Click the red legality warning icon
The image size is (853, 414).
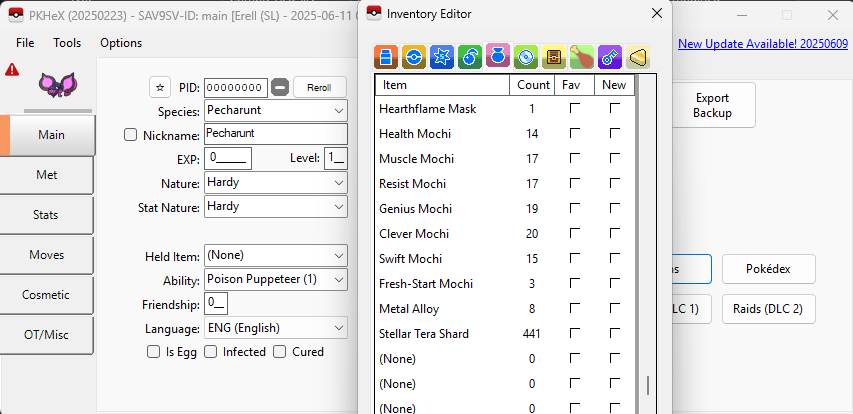(x=12, y=70)
